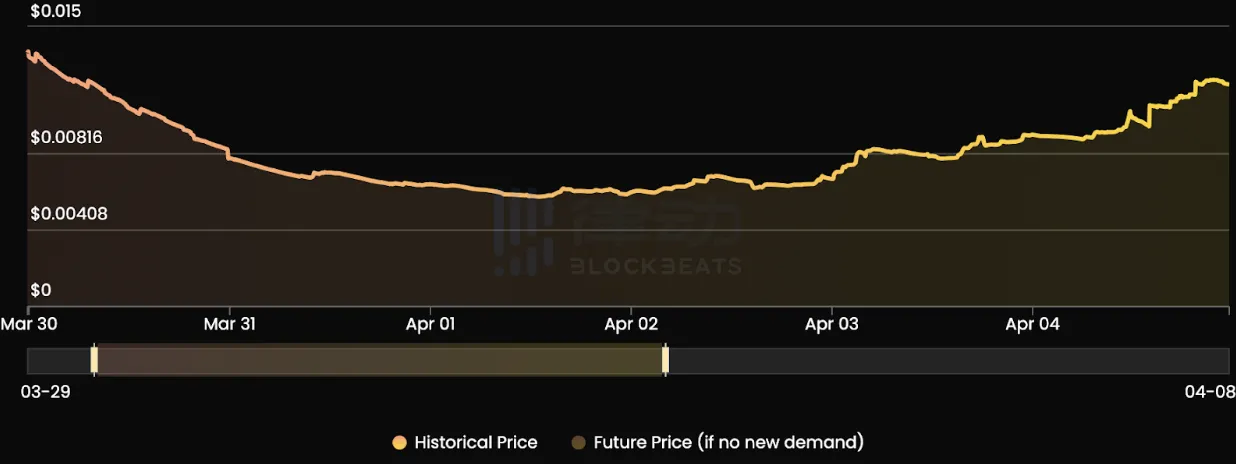Click the left handle of the date range slider
Viewport: 1236px width, 464px height.
[x=94, y=360]
